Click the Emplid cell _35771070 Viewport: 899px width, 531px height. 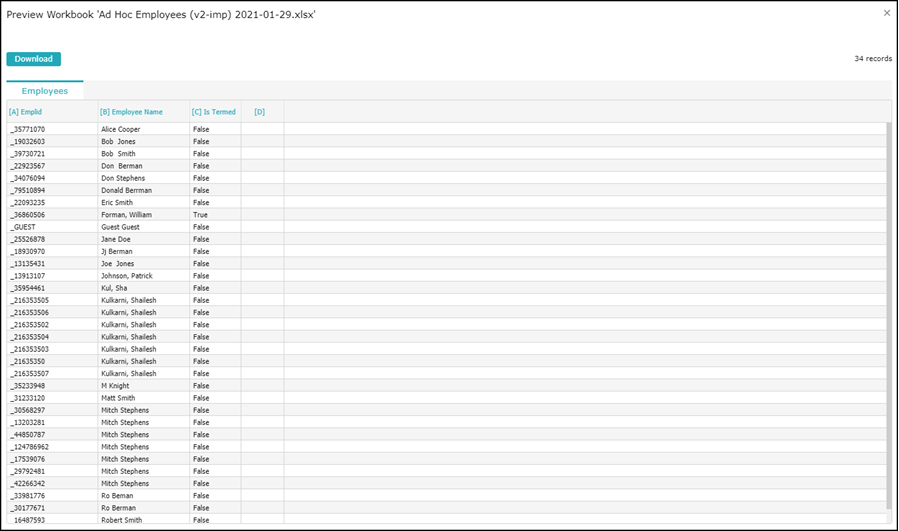point(27,130)
